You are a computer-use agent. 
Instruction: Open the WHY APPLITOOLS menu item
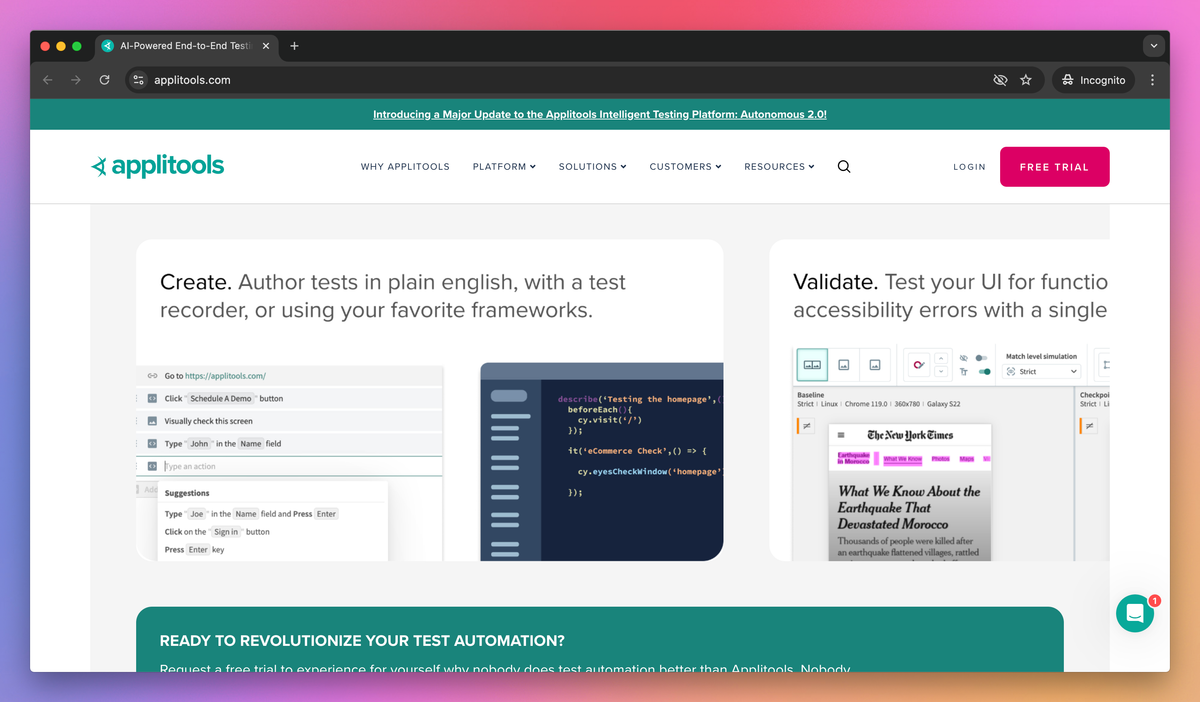405,167
